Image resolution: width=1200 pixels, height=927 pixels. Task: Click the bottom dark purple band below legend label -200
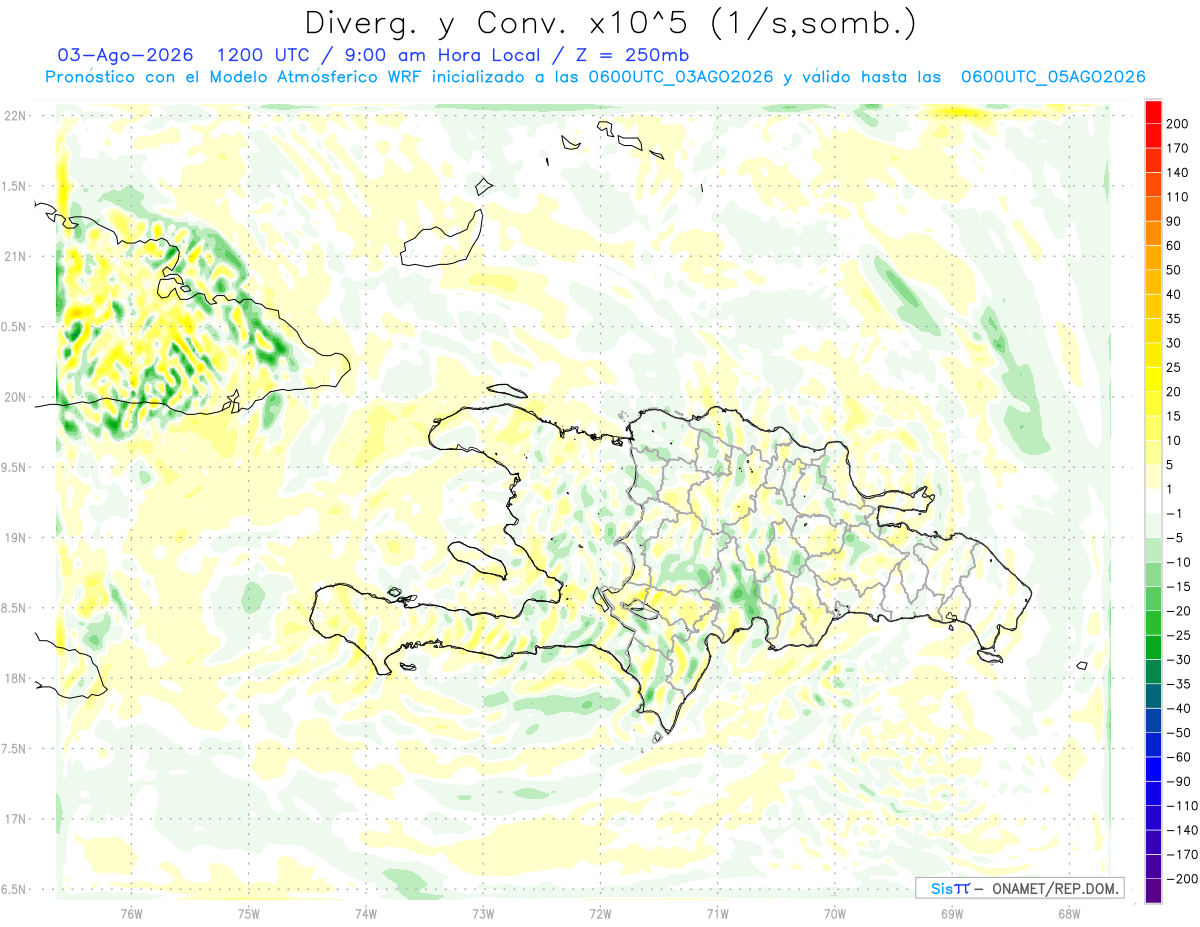tap(1153, 890)
